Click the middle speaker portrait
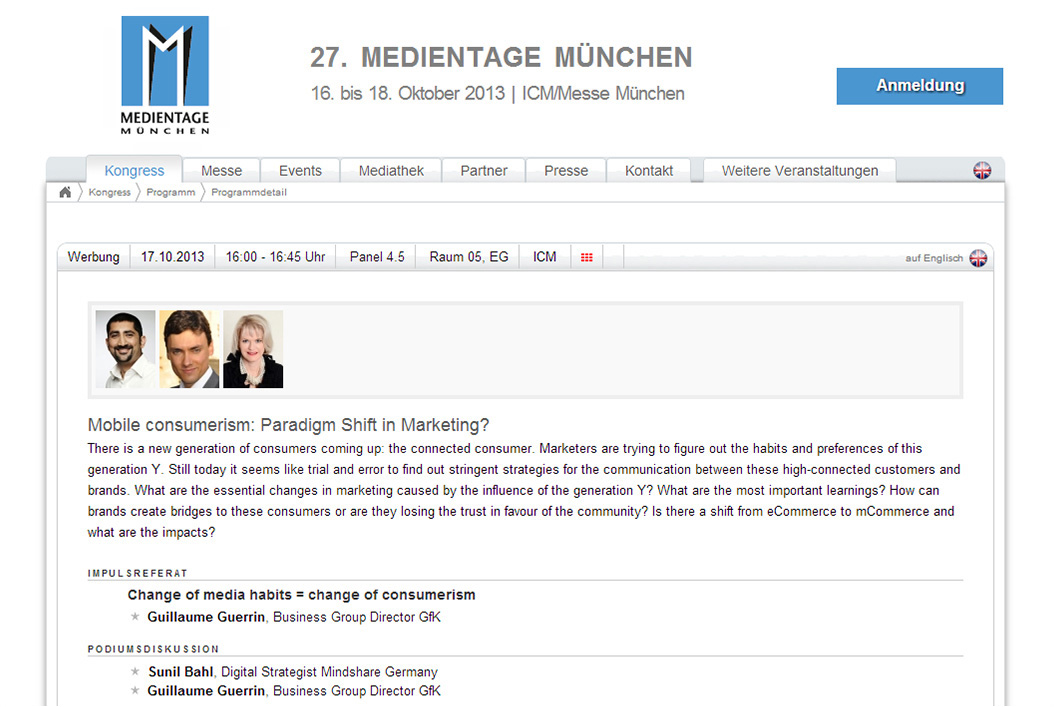This screenshot has width=1061, height=707. coord(188,349)
